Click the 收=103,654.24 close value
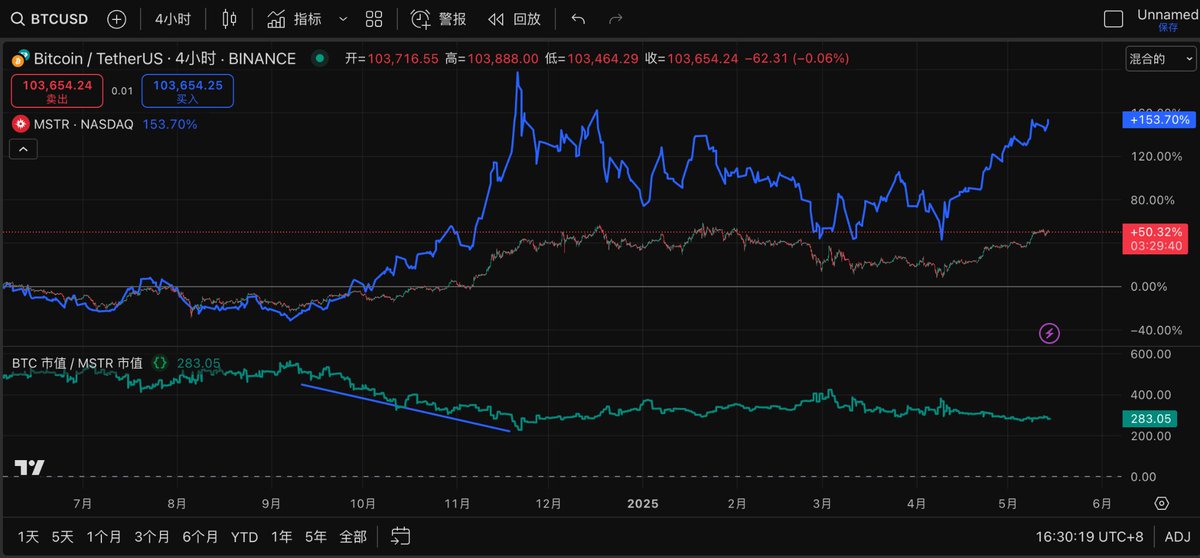 [692, 59]
